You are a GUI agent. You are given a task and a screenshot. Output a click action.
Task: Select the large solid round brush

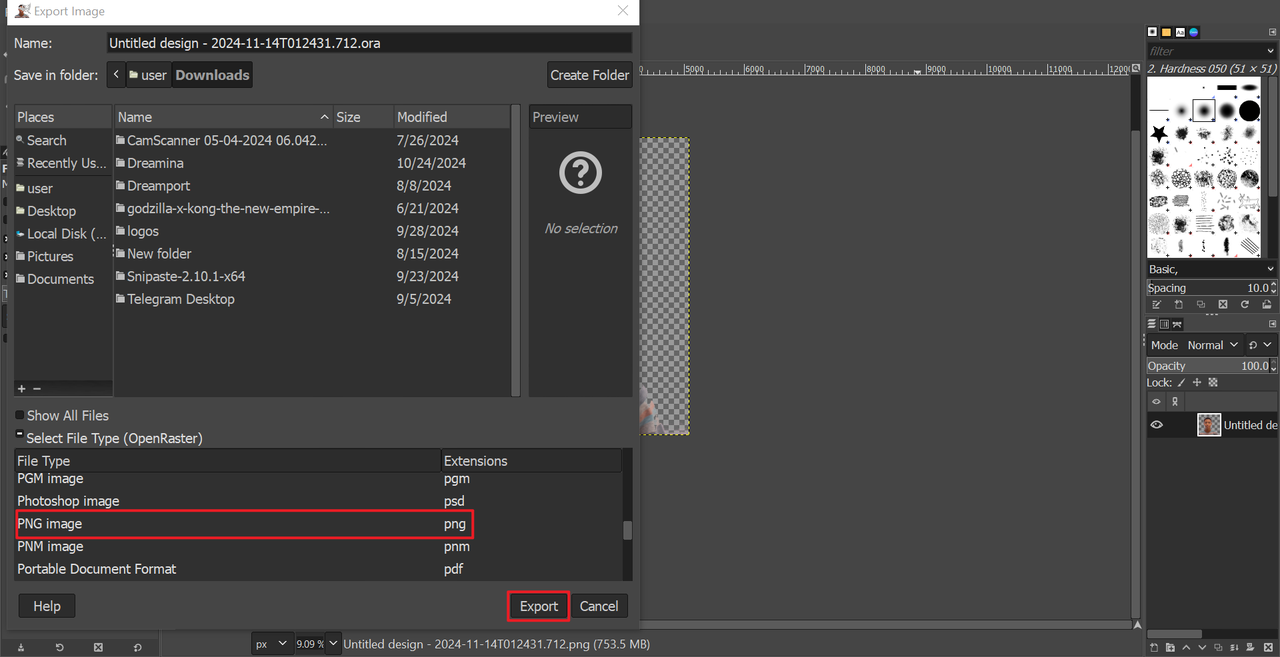click(1250, 110)
